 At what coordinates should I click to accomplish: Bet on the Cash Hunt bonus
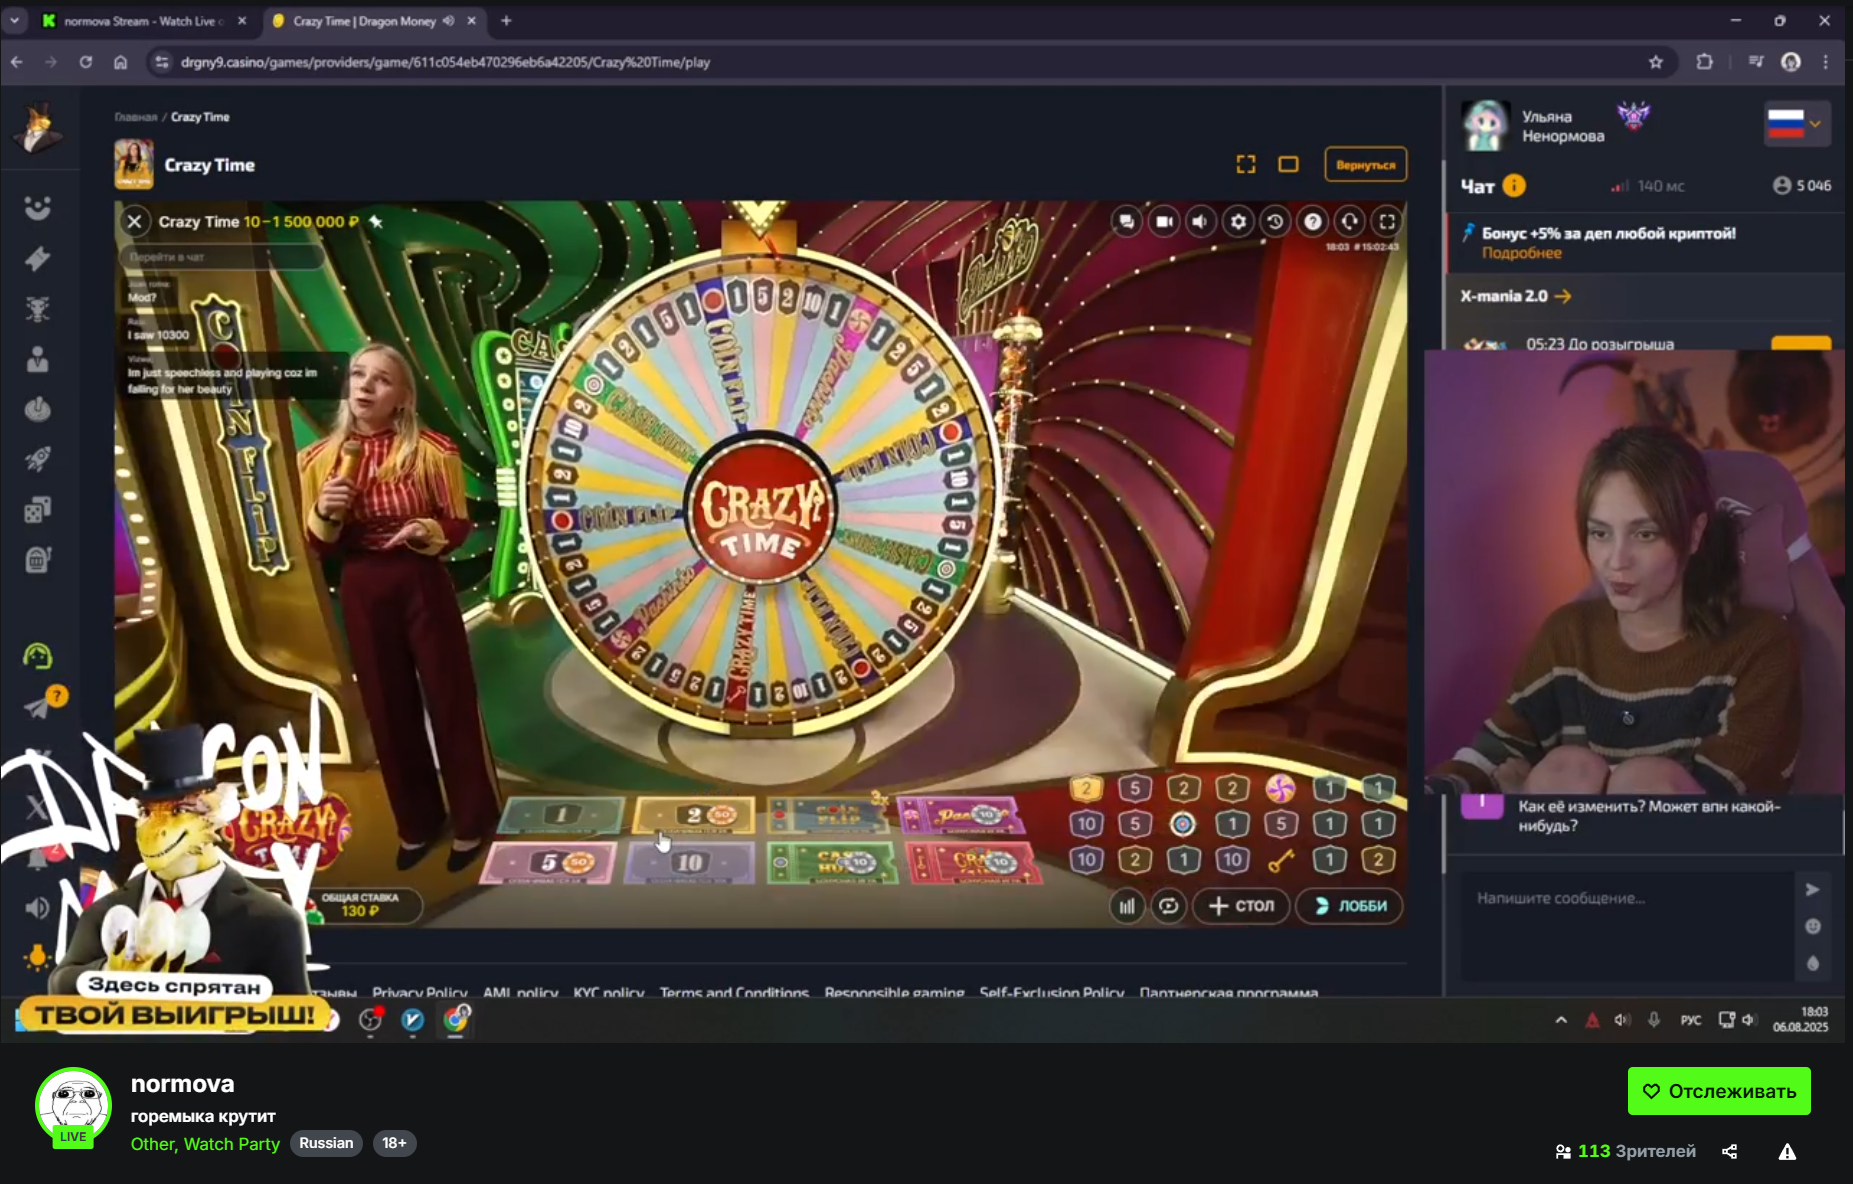point(834,862)
